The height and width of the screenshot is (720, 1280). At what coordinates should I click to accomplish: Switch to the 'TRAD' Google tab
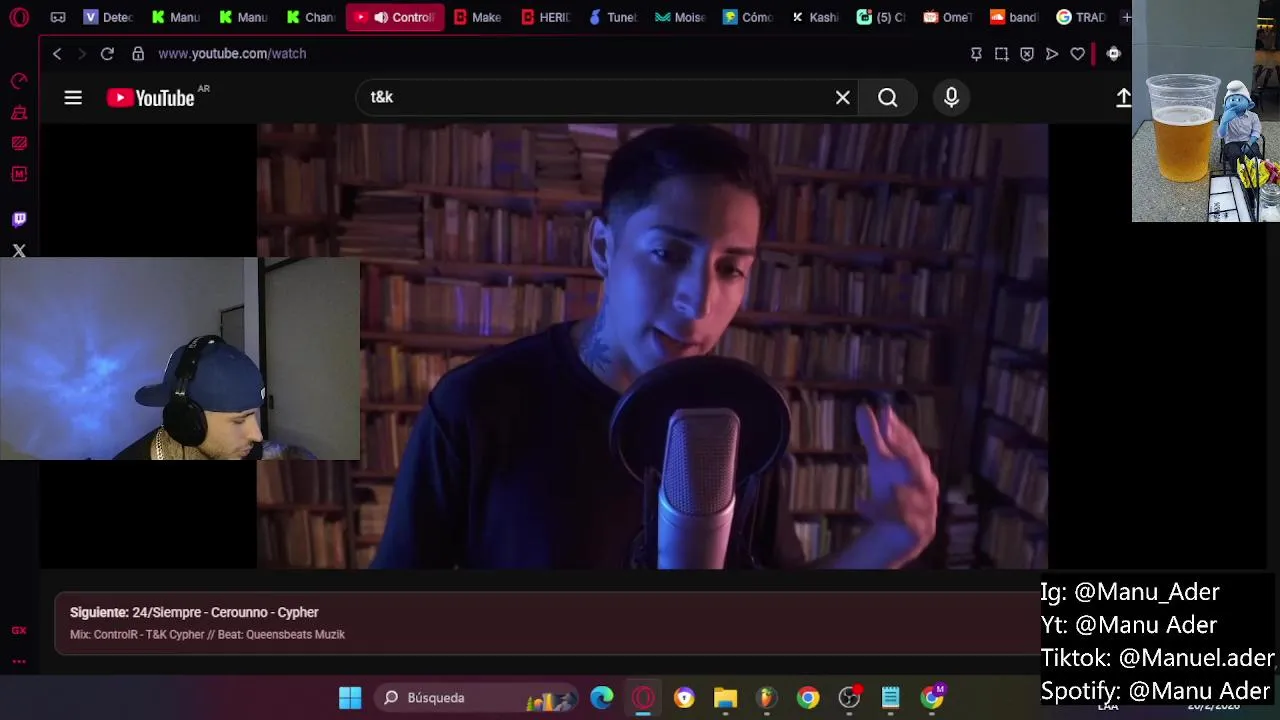click(x=1082, y=17)
